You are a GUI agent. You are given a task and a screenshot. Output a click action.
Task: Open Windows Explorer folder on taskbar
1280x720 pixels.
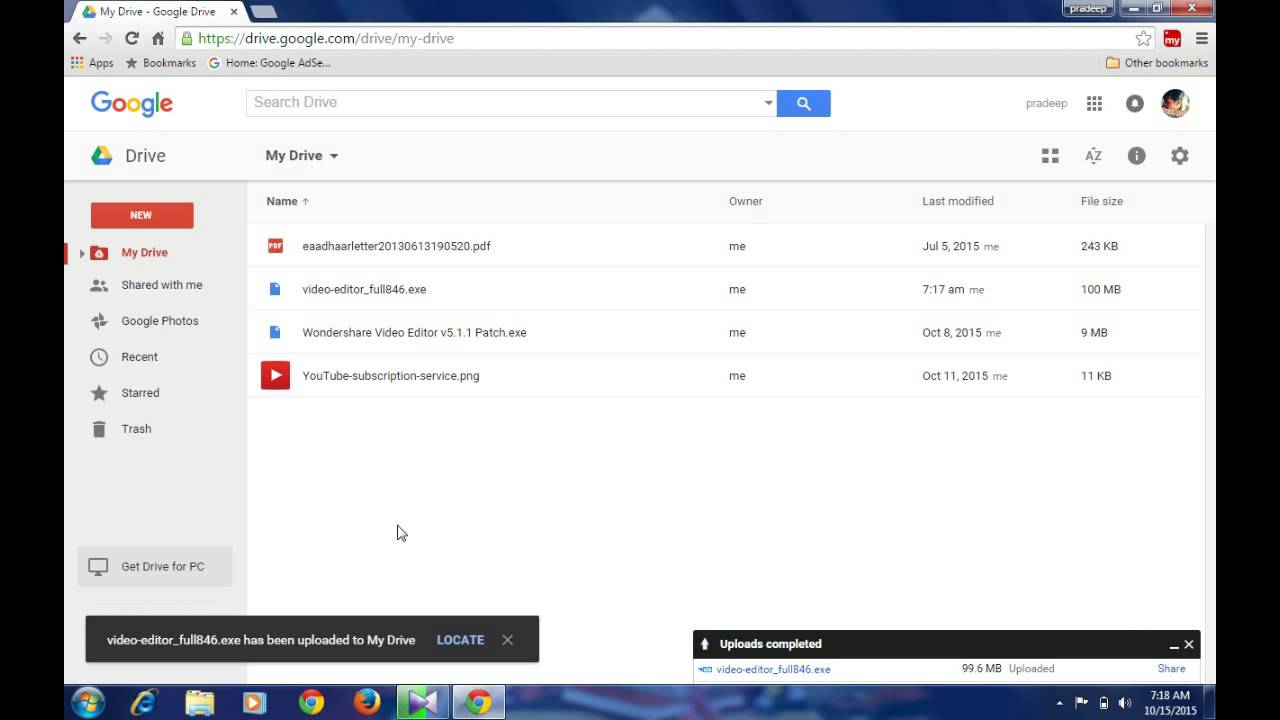point(199,702)
